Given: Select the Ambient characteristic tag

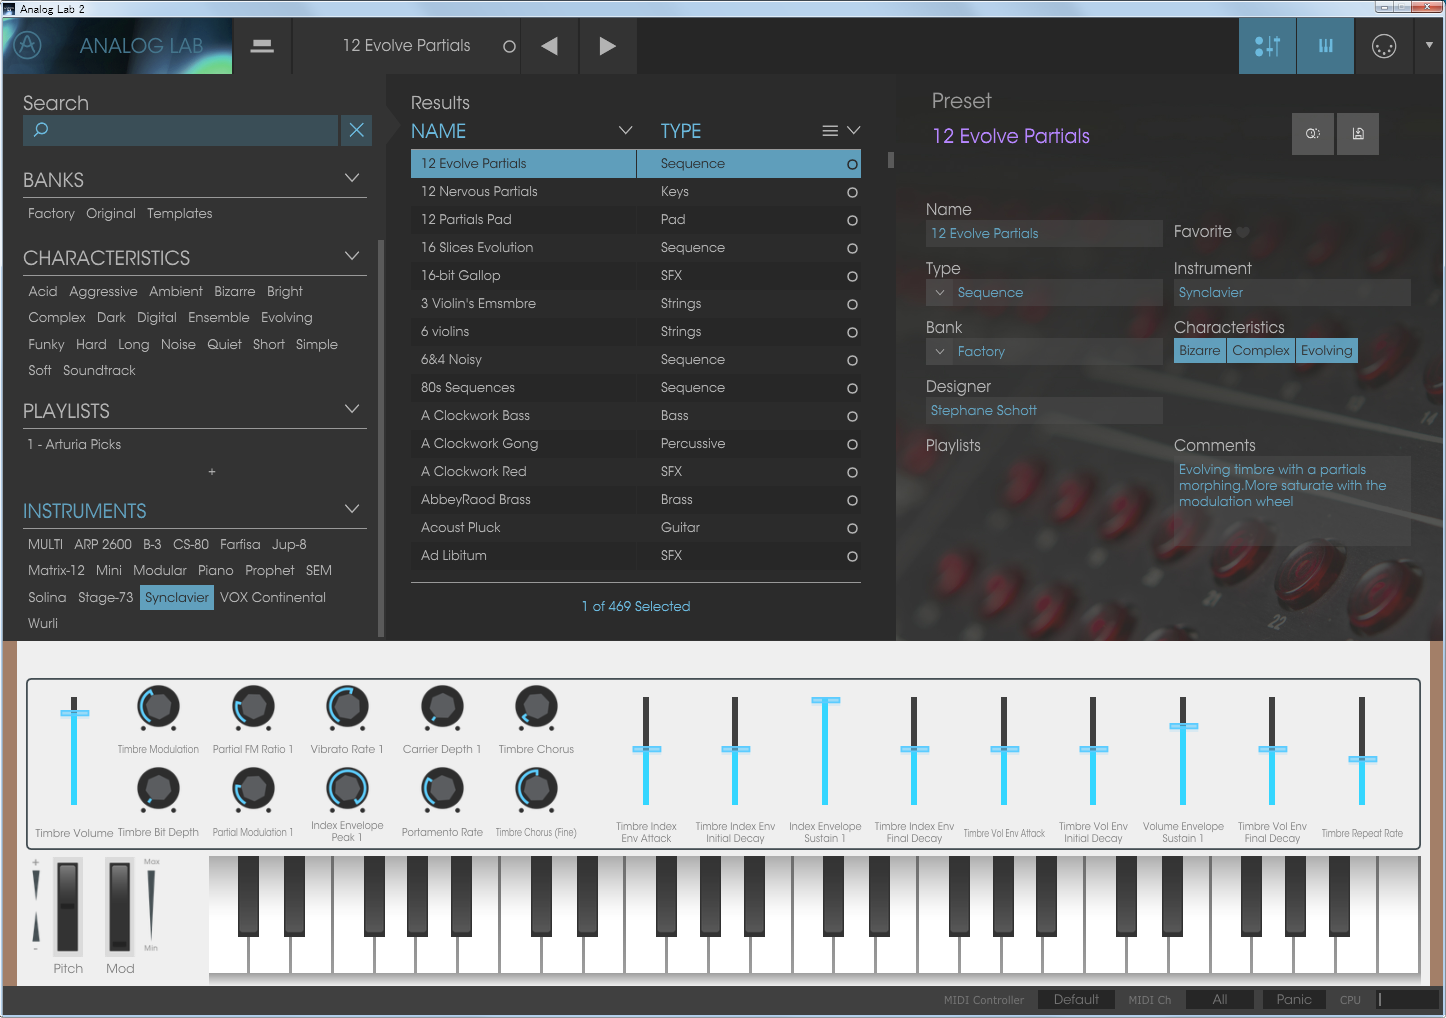Looking at the screenshot, I should [x=176, y=291].
